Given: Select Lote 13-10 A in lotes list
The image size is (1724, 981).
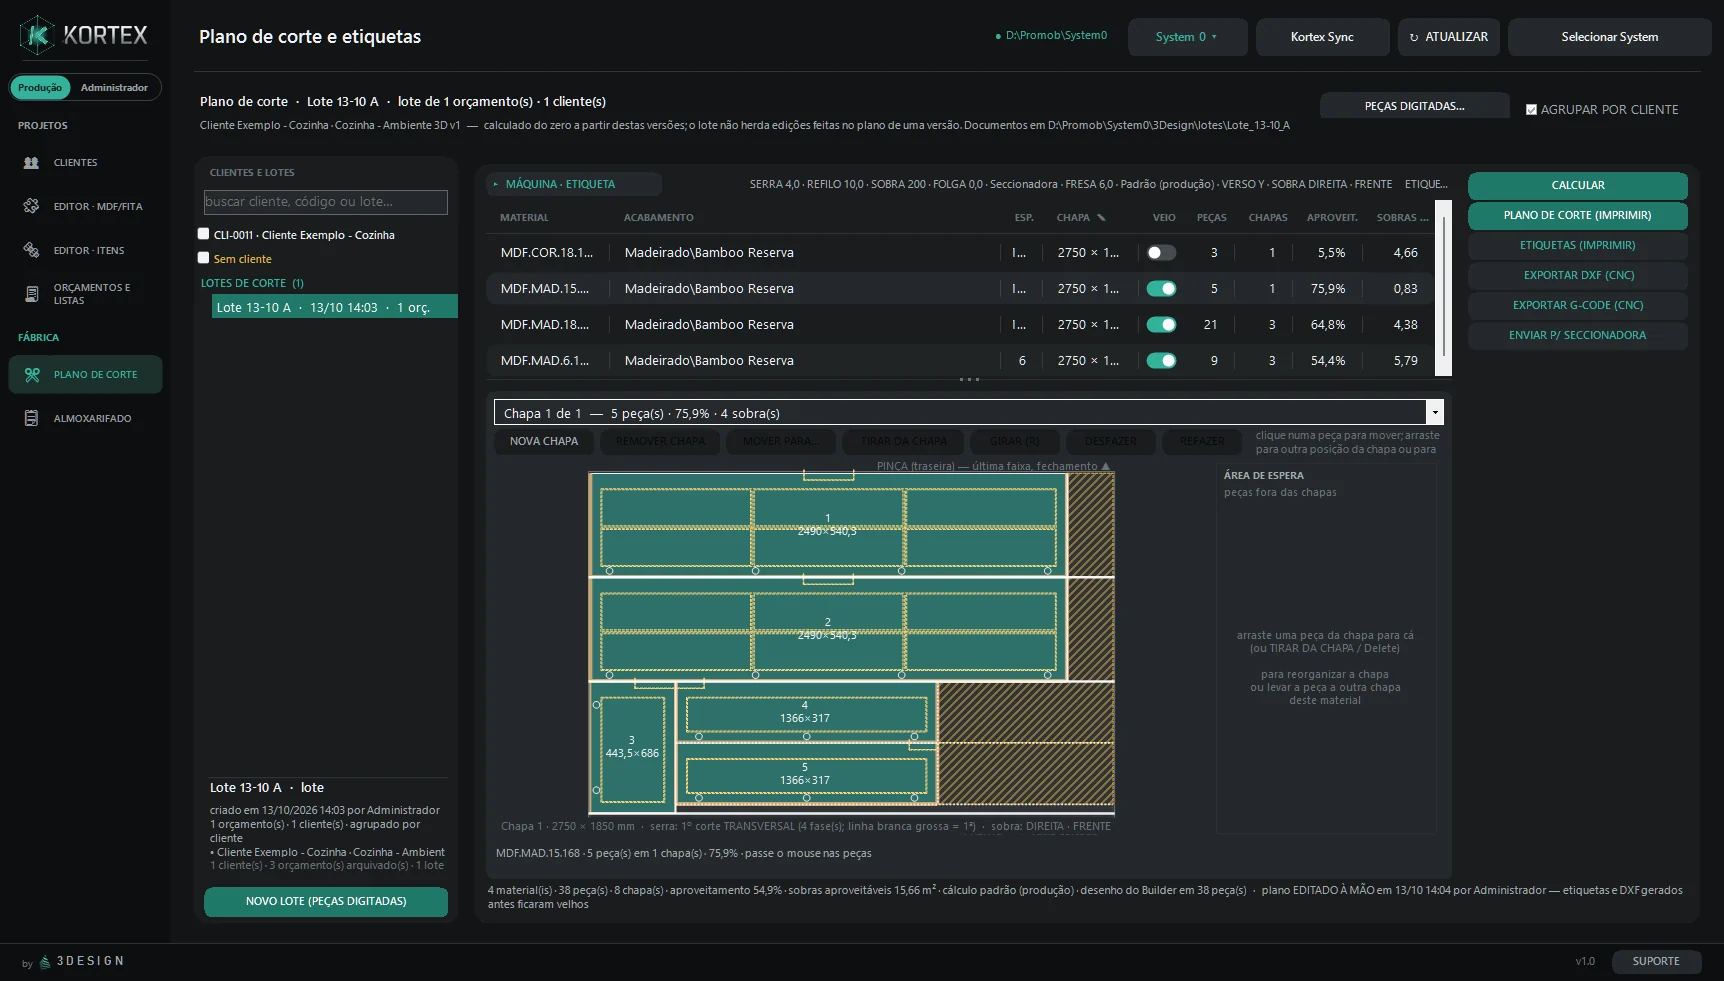Looking at the screenshot, I should (334, 307).
